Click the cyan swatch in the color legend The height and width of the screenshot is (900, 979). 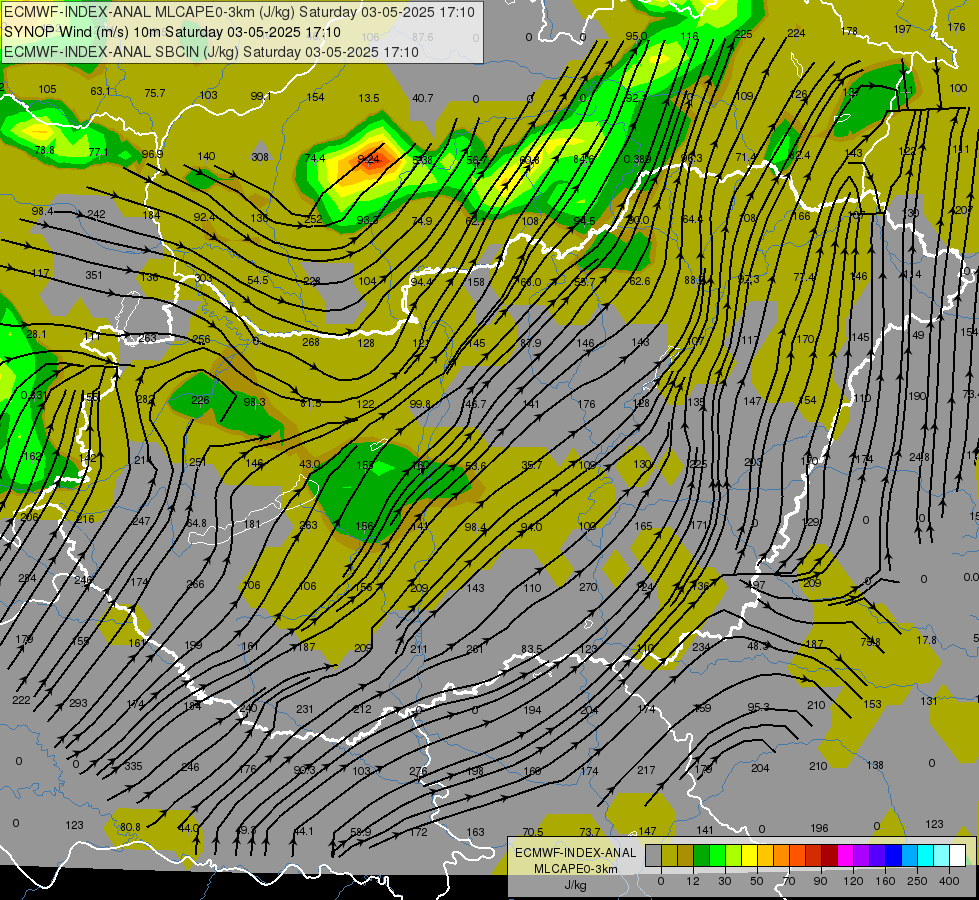pyautogui.click(x=926, y=855)
